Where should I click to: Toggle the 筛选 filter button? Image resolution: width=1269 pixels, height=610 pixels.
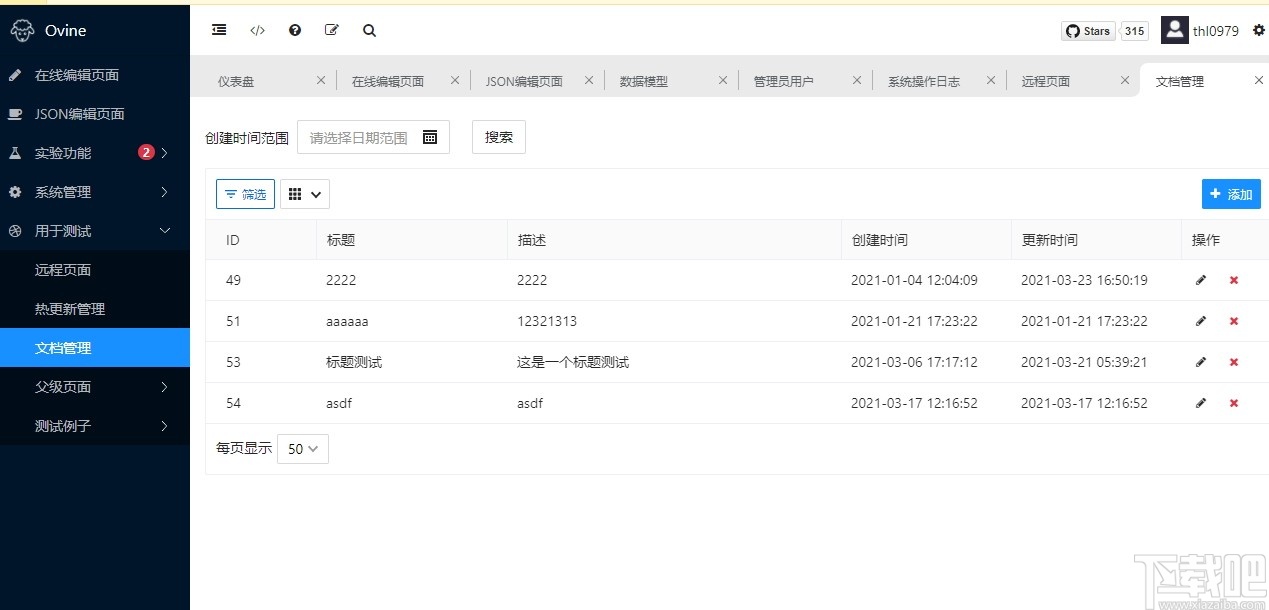[x=244, y=193]
